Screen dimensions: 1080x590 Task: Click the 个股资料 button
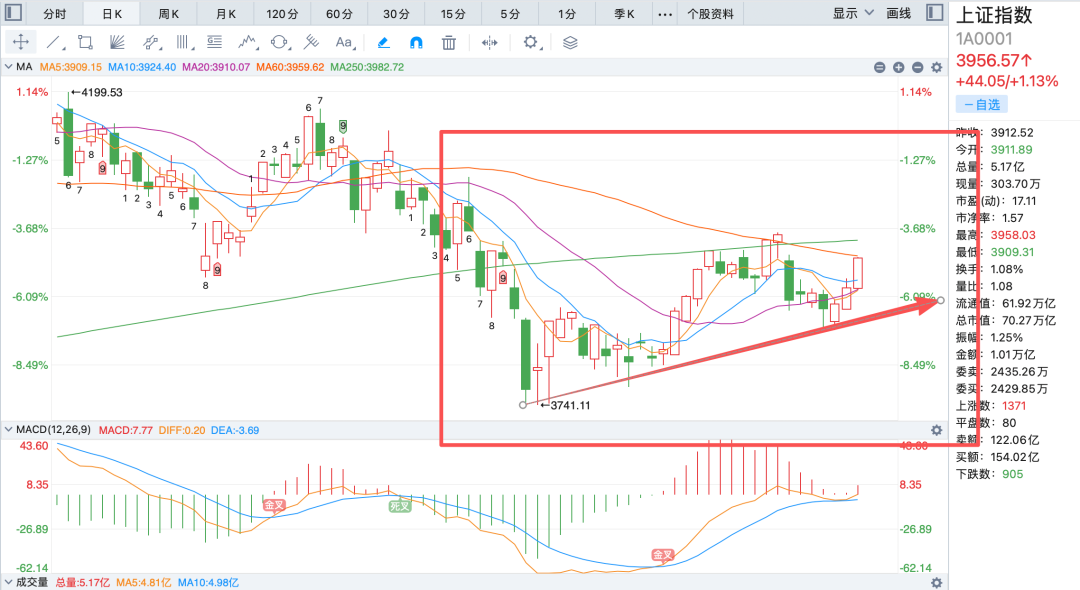coord(710,14)
